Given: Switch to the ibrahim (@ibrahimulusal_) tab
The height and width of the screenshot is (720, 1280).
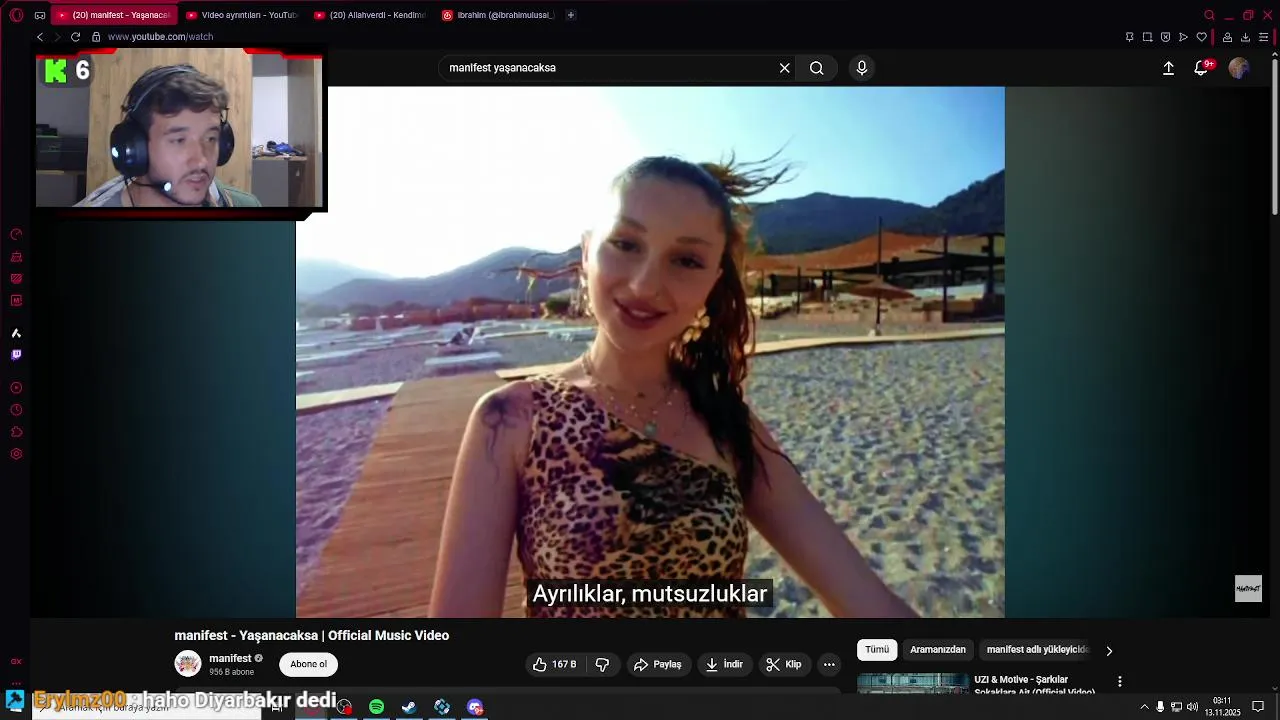Looking at the screenshot, I should pyautogui.click(x=497, y=15).
